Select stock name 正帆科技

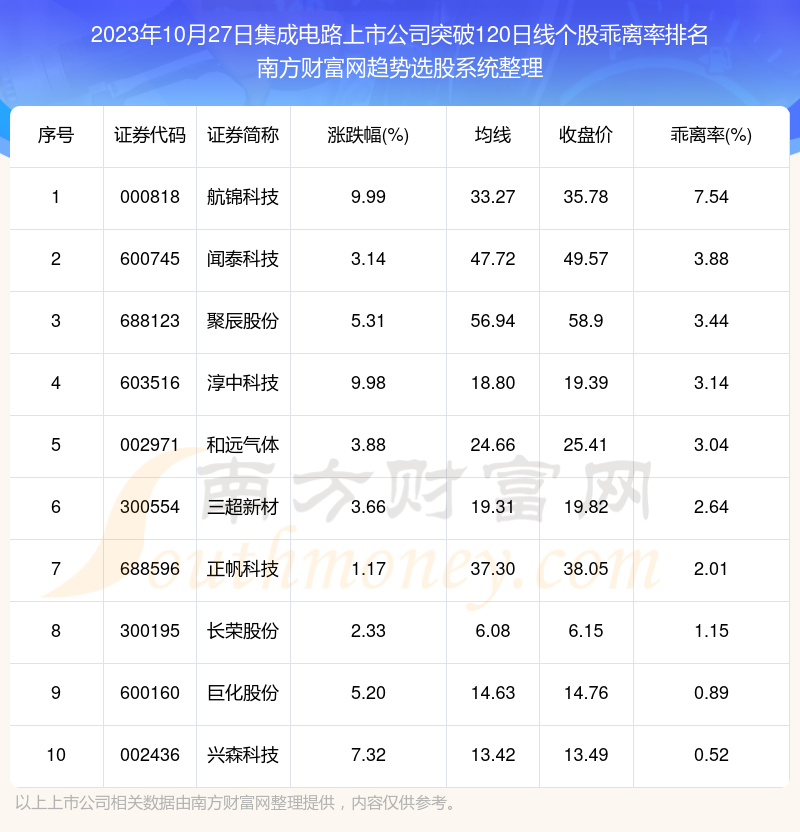pyautogui.click(x=243, y=569)
